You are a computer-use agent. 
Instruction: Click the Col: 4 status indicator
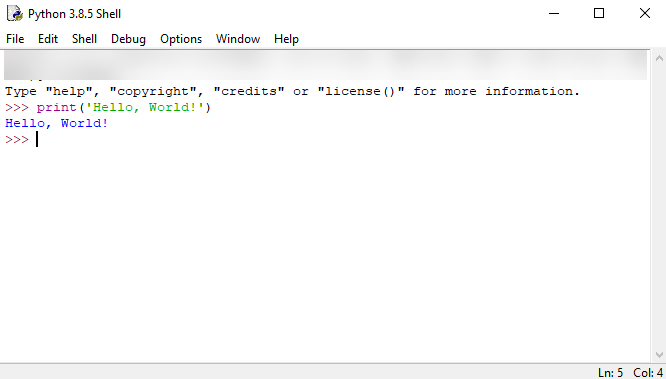tap(648, 373)
